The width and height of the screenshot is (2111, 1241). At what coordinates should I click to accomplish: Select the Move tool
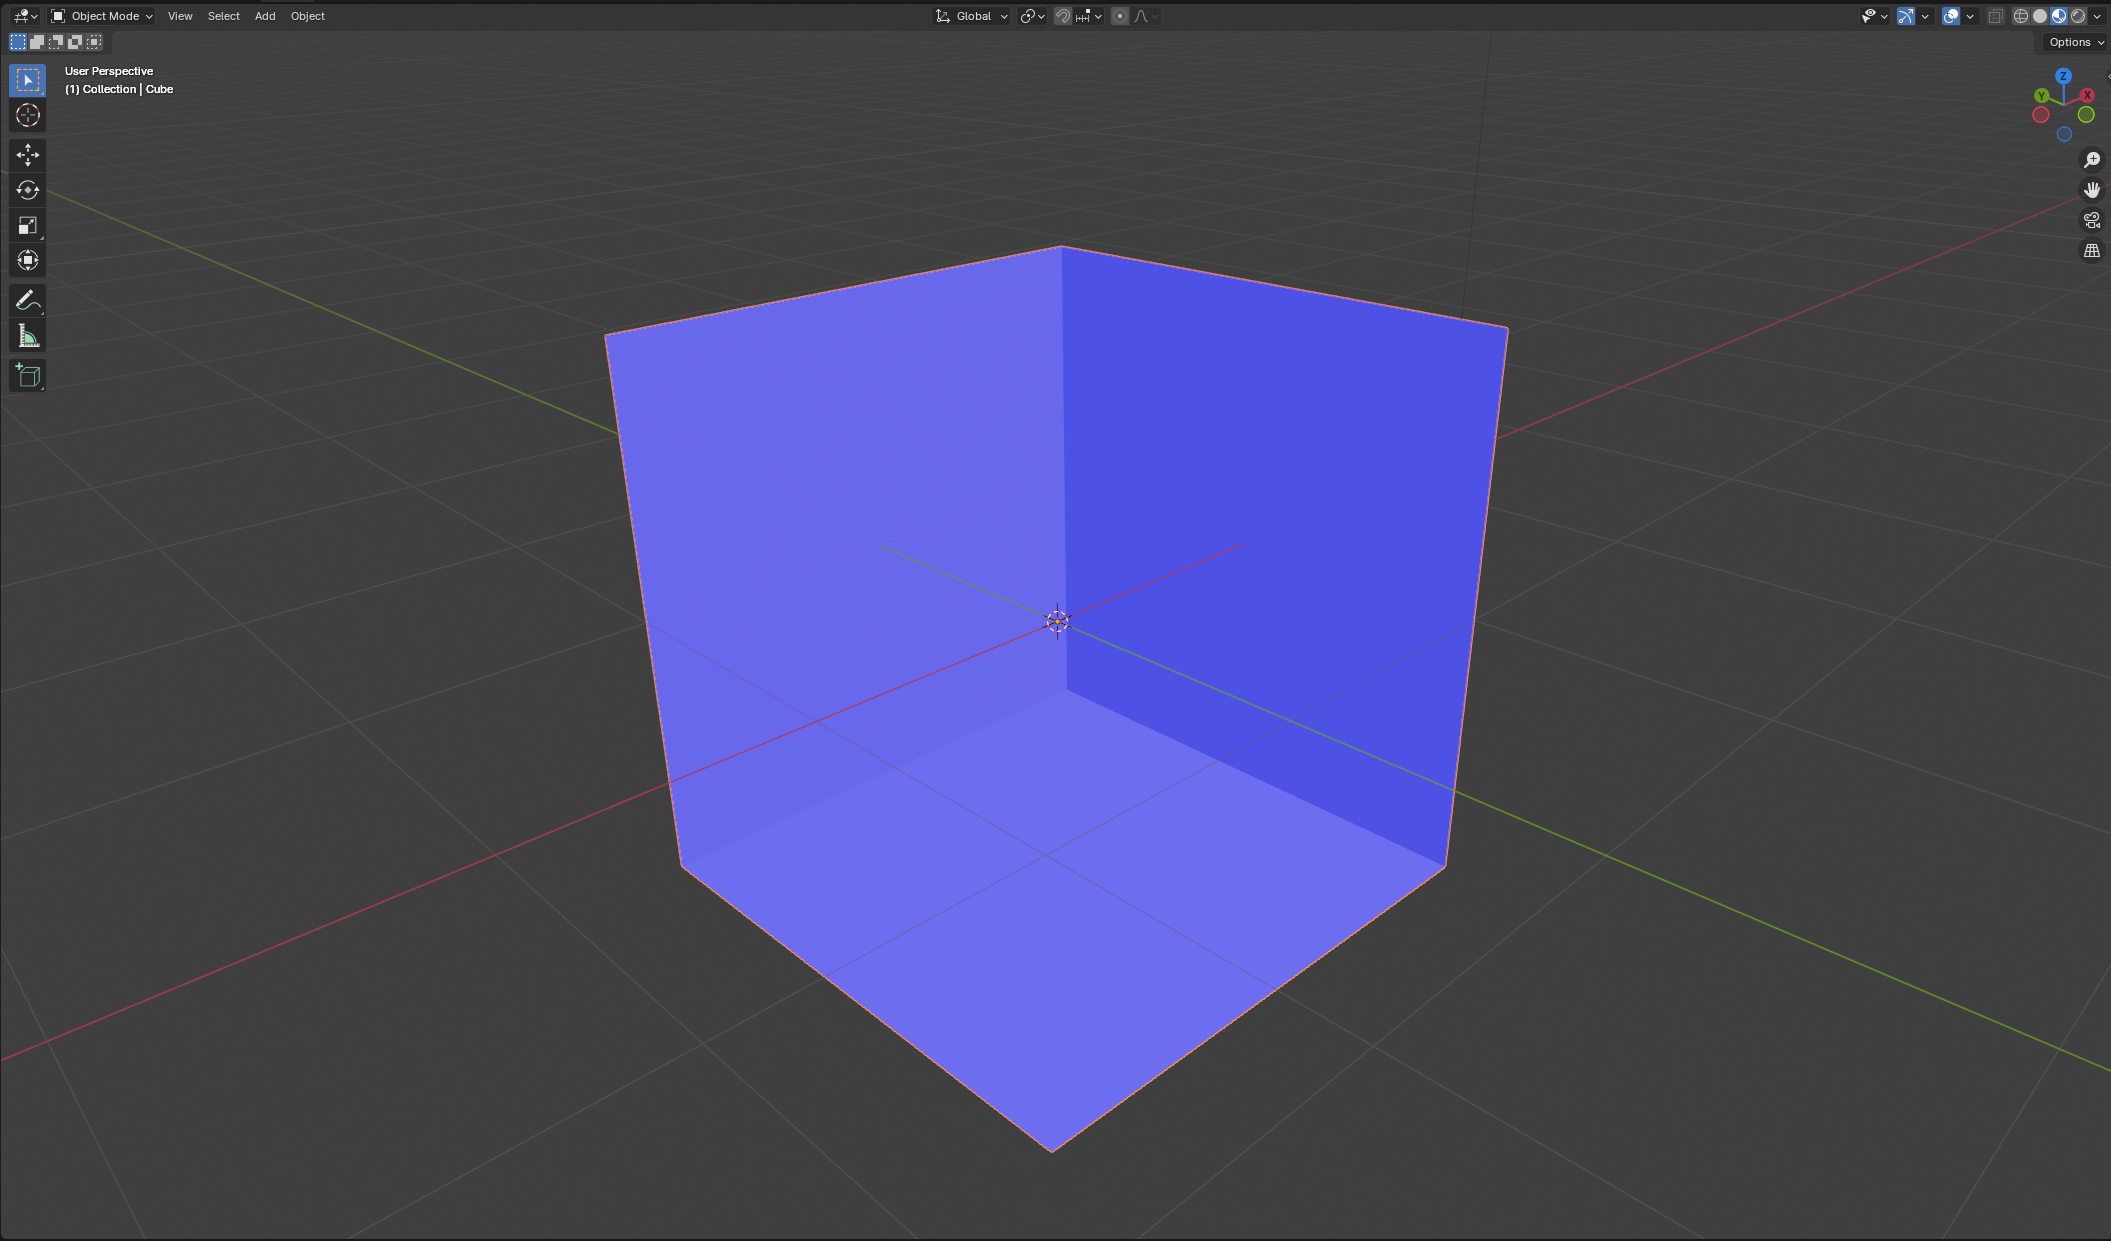(x=27, y=154)
